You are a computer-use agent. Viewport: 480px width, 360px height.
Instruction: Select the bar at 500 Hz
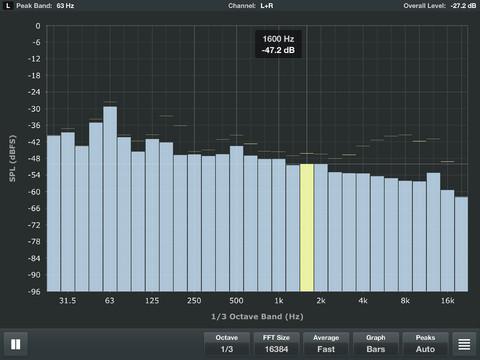coord(237,219)
